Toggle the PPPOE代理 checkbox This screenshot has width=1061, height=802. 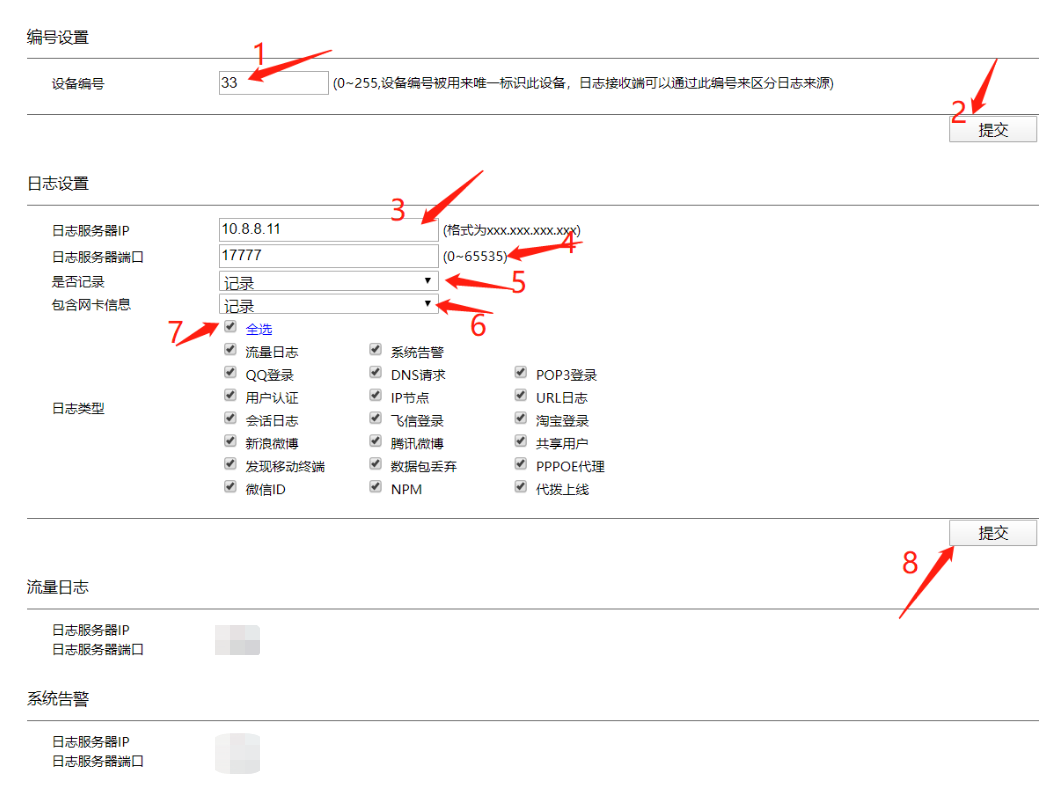click(x=520, y=464)
